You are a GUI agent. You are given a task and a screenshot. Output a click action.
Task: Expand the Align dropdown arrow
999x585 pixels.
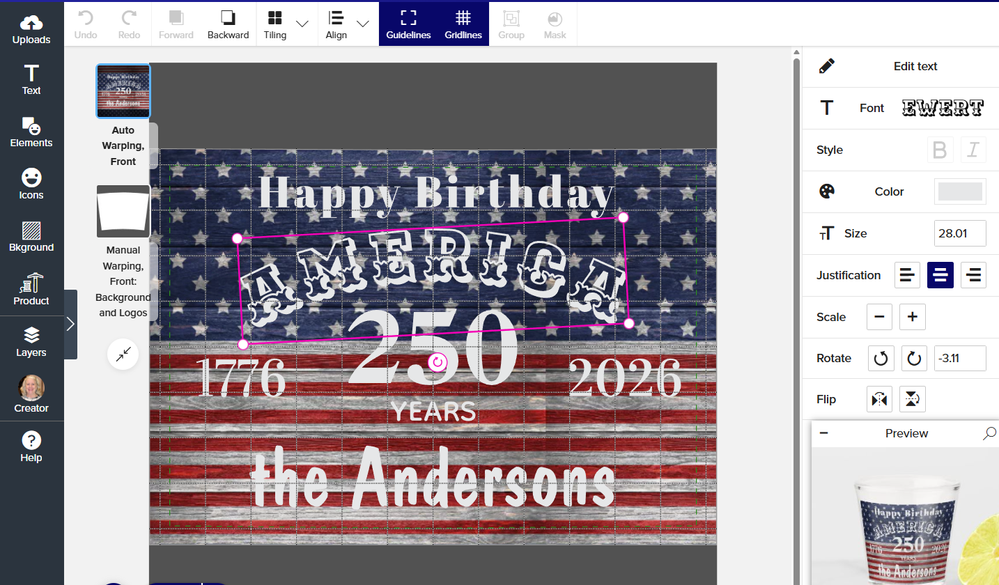(x=363, y=24)
